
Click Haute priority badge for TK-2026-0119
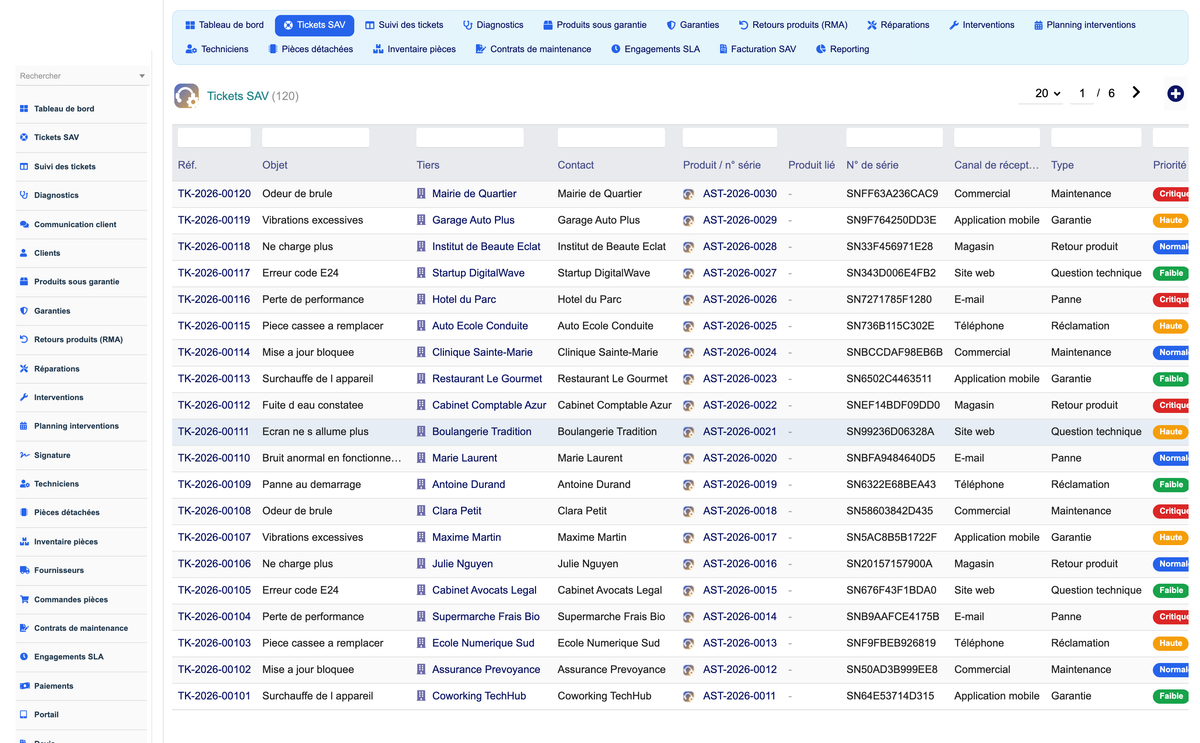1171,220
